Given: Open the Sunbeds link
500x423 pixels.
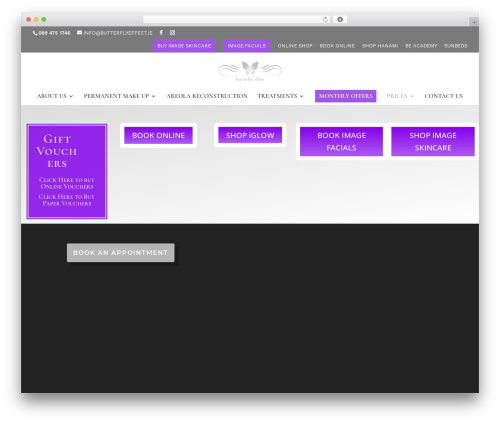Looking at the screenshot, I should tap(456, 46).
